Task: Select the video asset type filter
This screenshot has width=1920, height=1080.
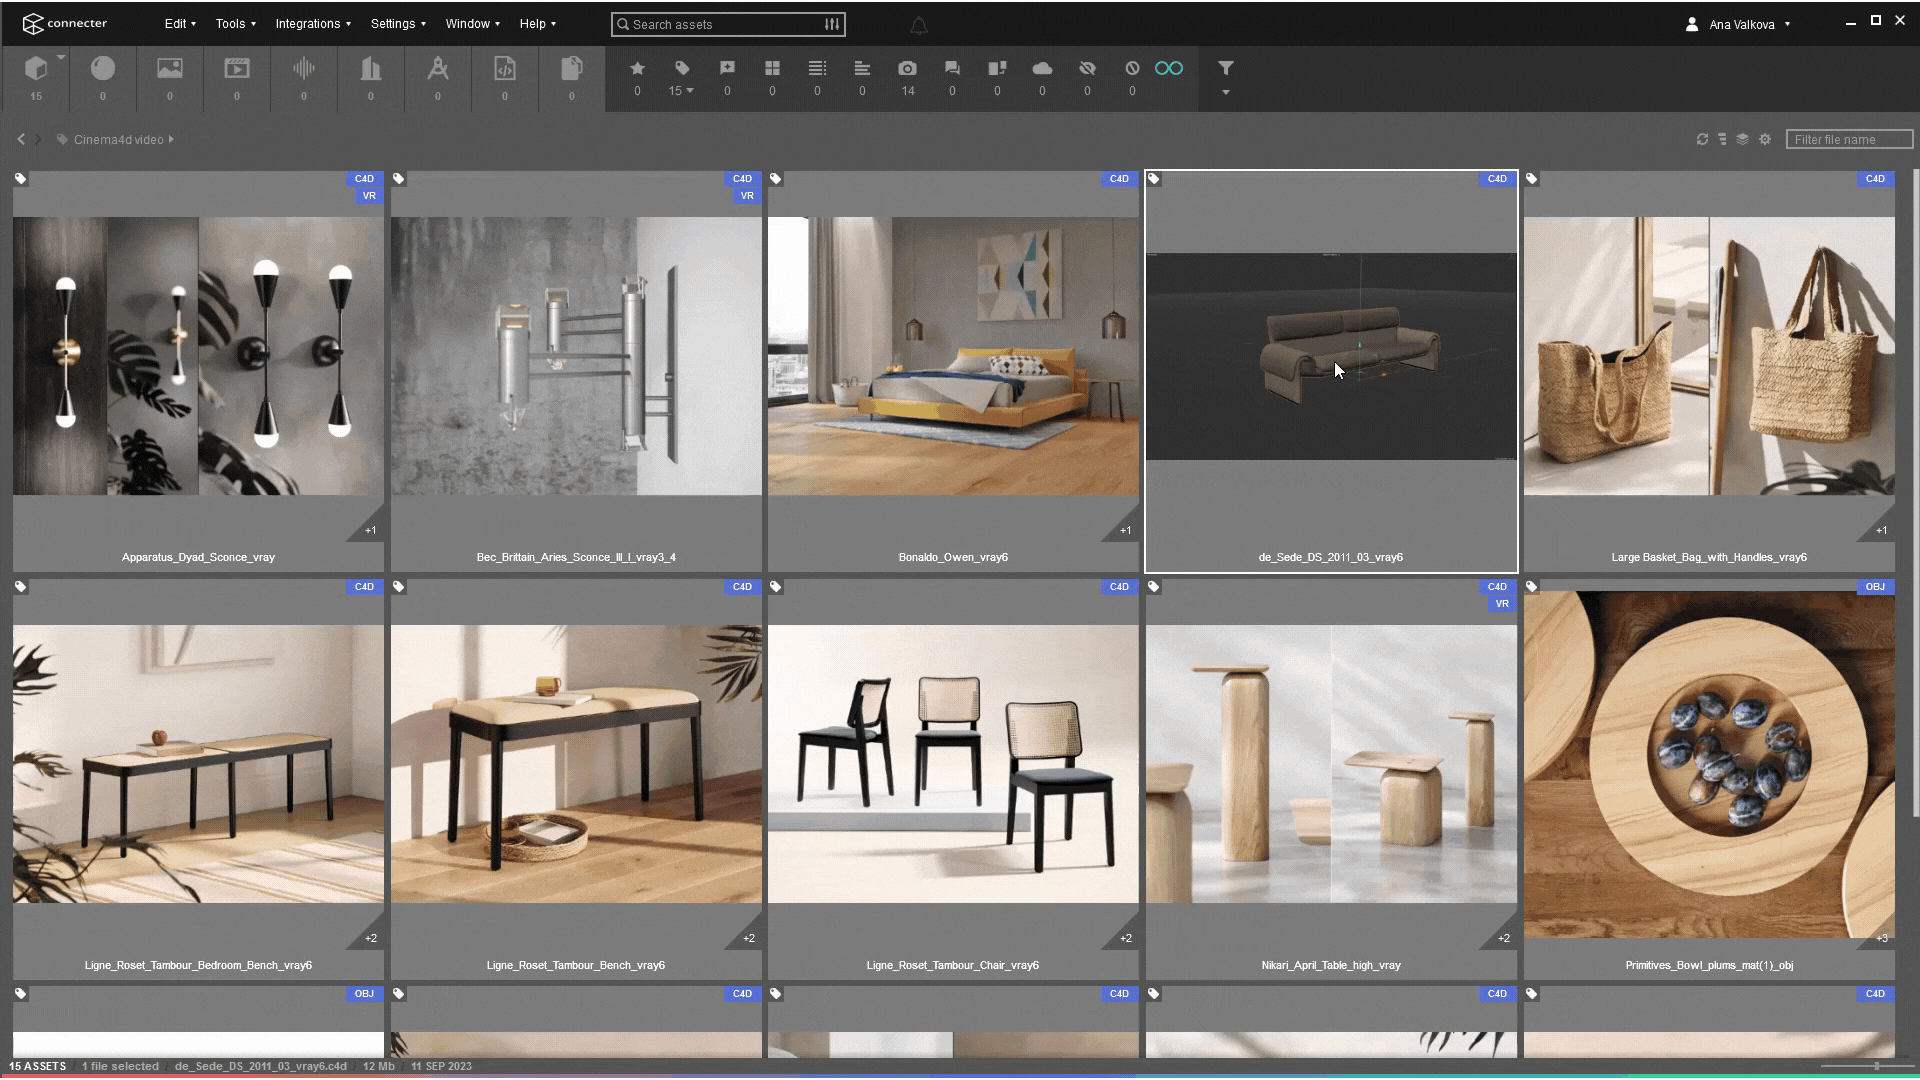Action: pos(237,68)
